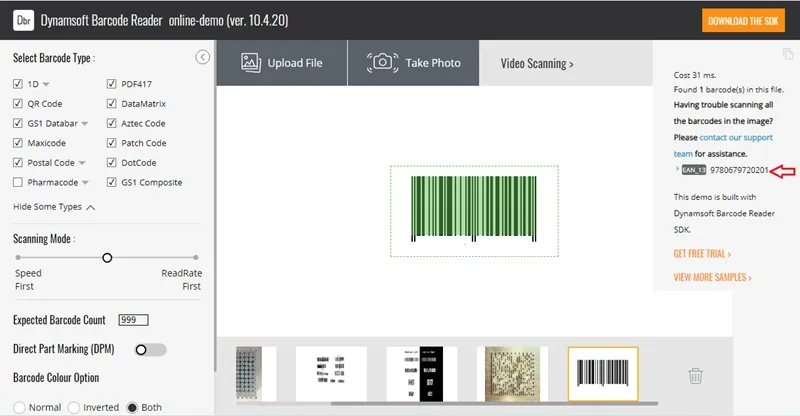Viewport: 800px width, 416px height.
Task: Expand the Postal Code dropdown arrow
Action: click(x=82, y=163)
